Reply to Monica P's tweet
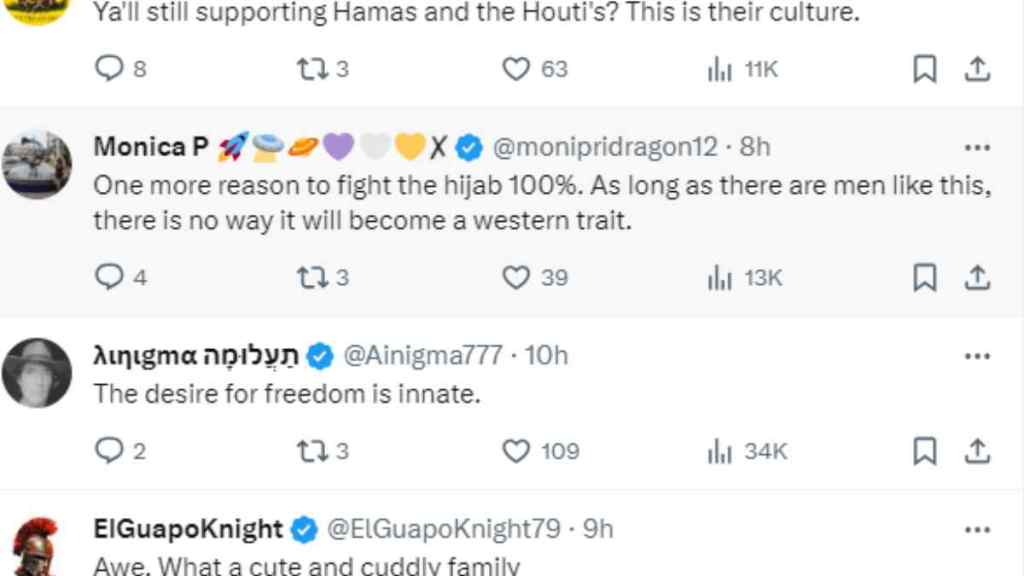The height and width of the screenshot is (576, 1024). [121, 277]
